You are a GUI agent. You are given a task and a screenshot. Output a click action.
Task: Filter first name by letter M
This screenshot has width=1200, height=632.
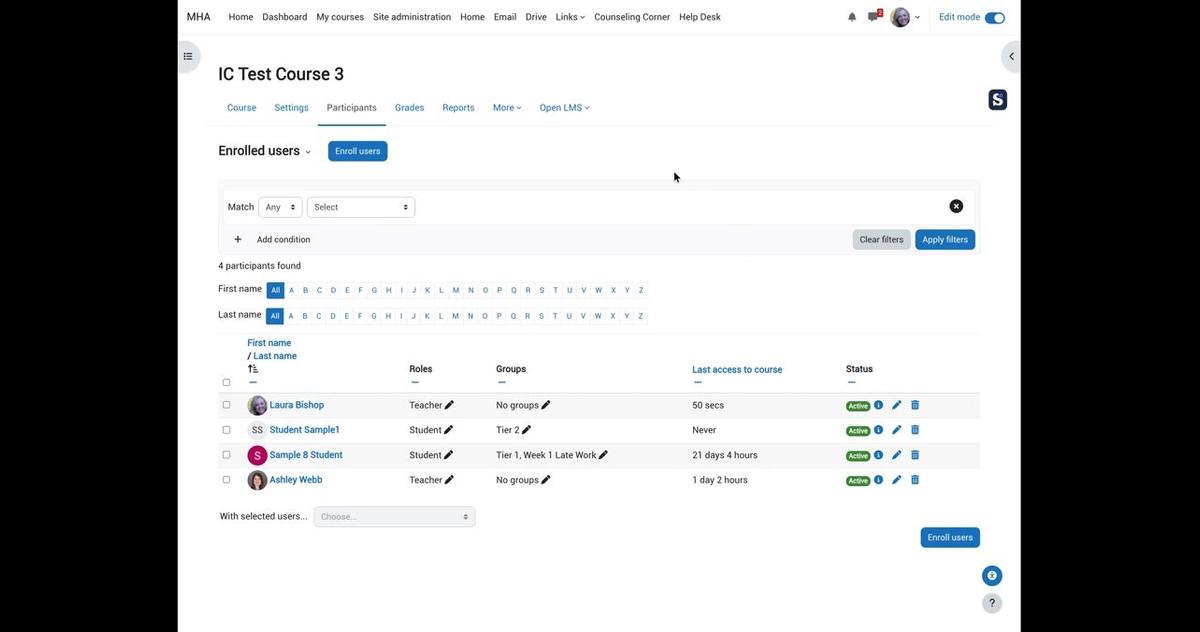[x=456, y=290]
